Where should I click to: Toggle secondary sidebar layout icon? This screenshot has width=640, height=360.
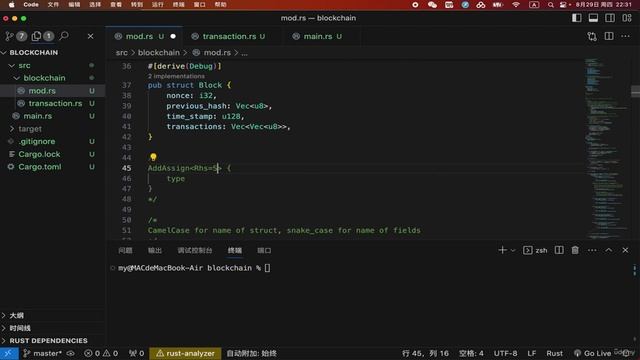610,18
